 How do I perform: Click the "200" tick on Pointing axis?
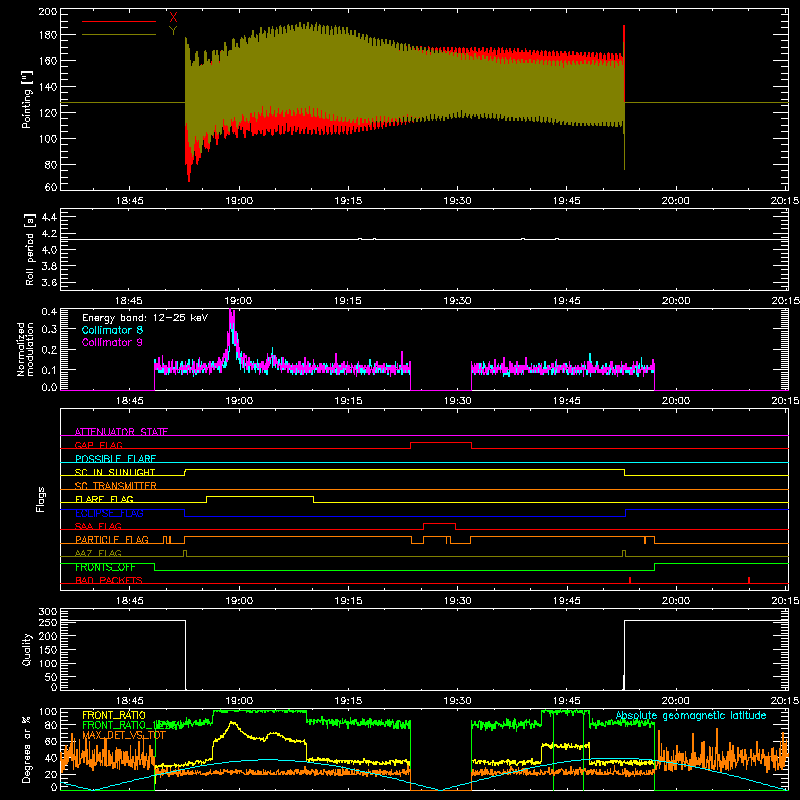48,12
